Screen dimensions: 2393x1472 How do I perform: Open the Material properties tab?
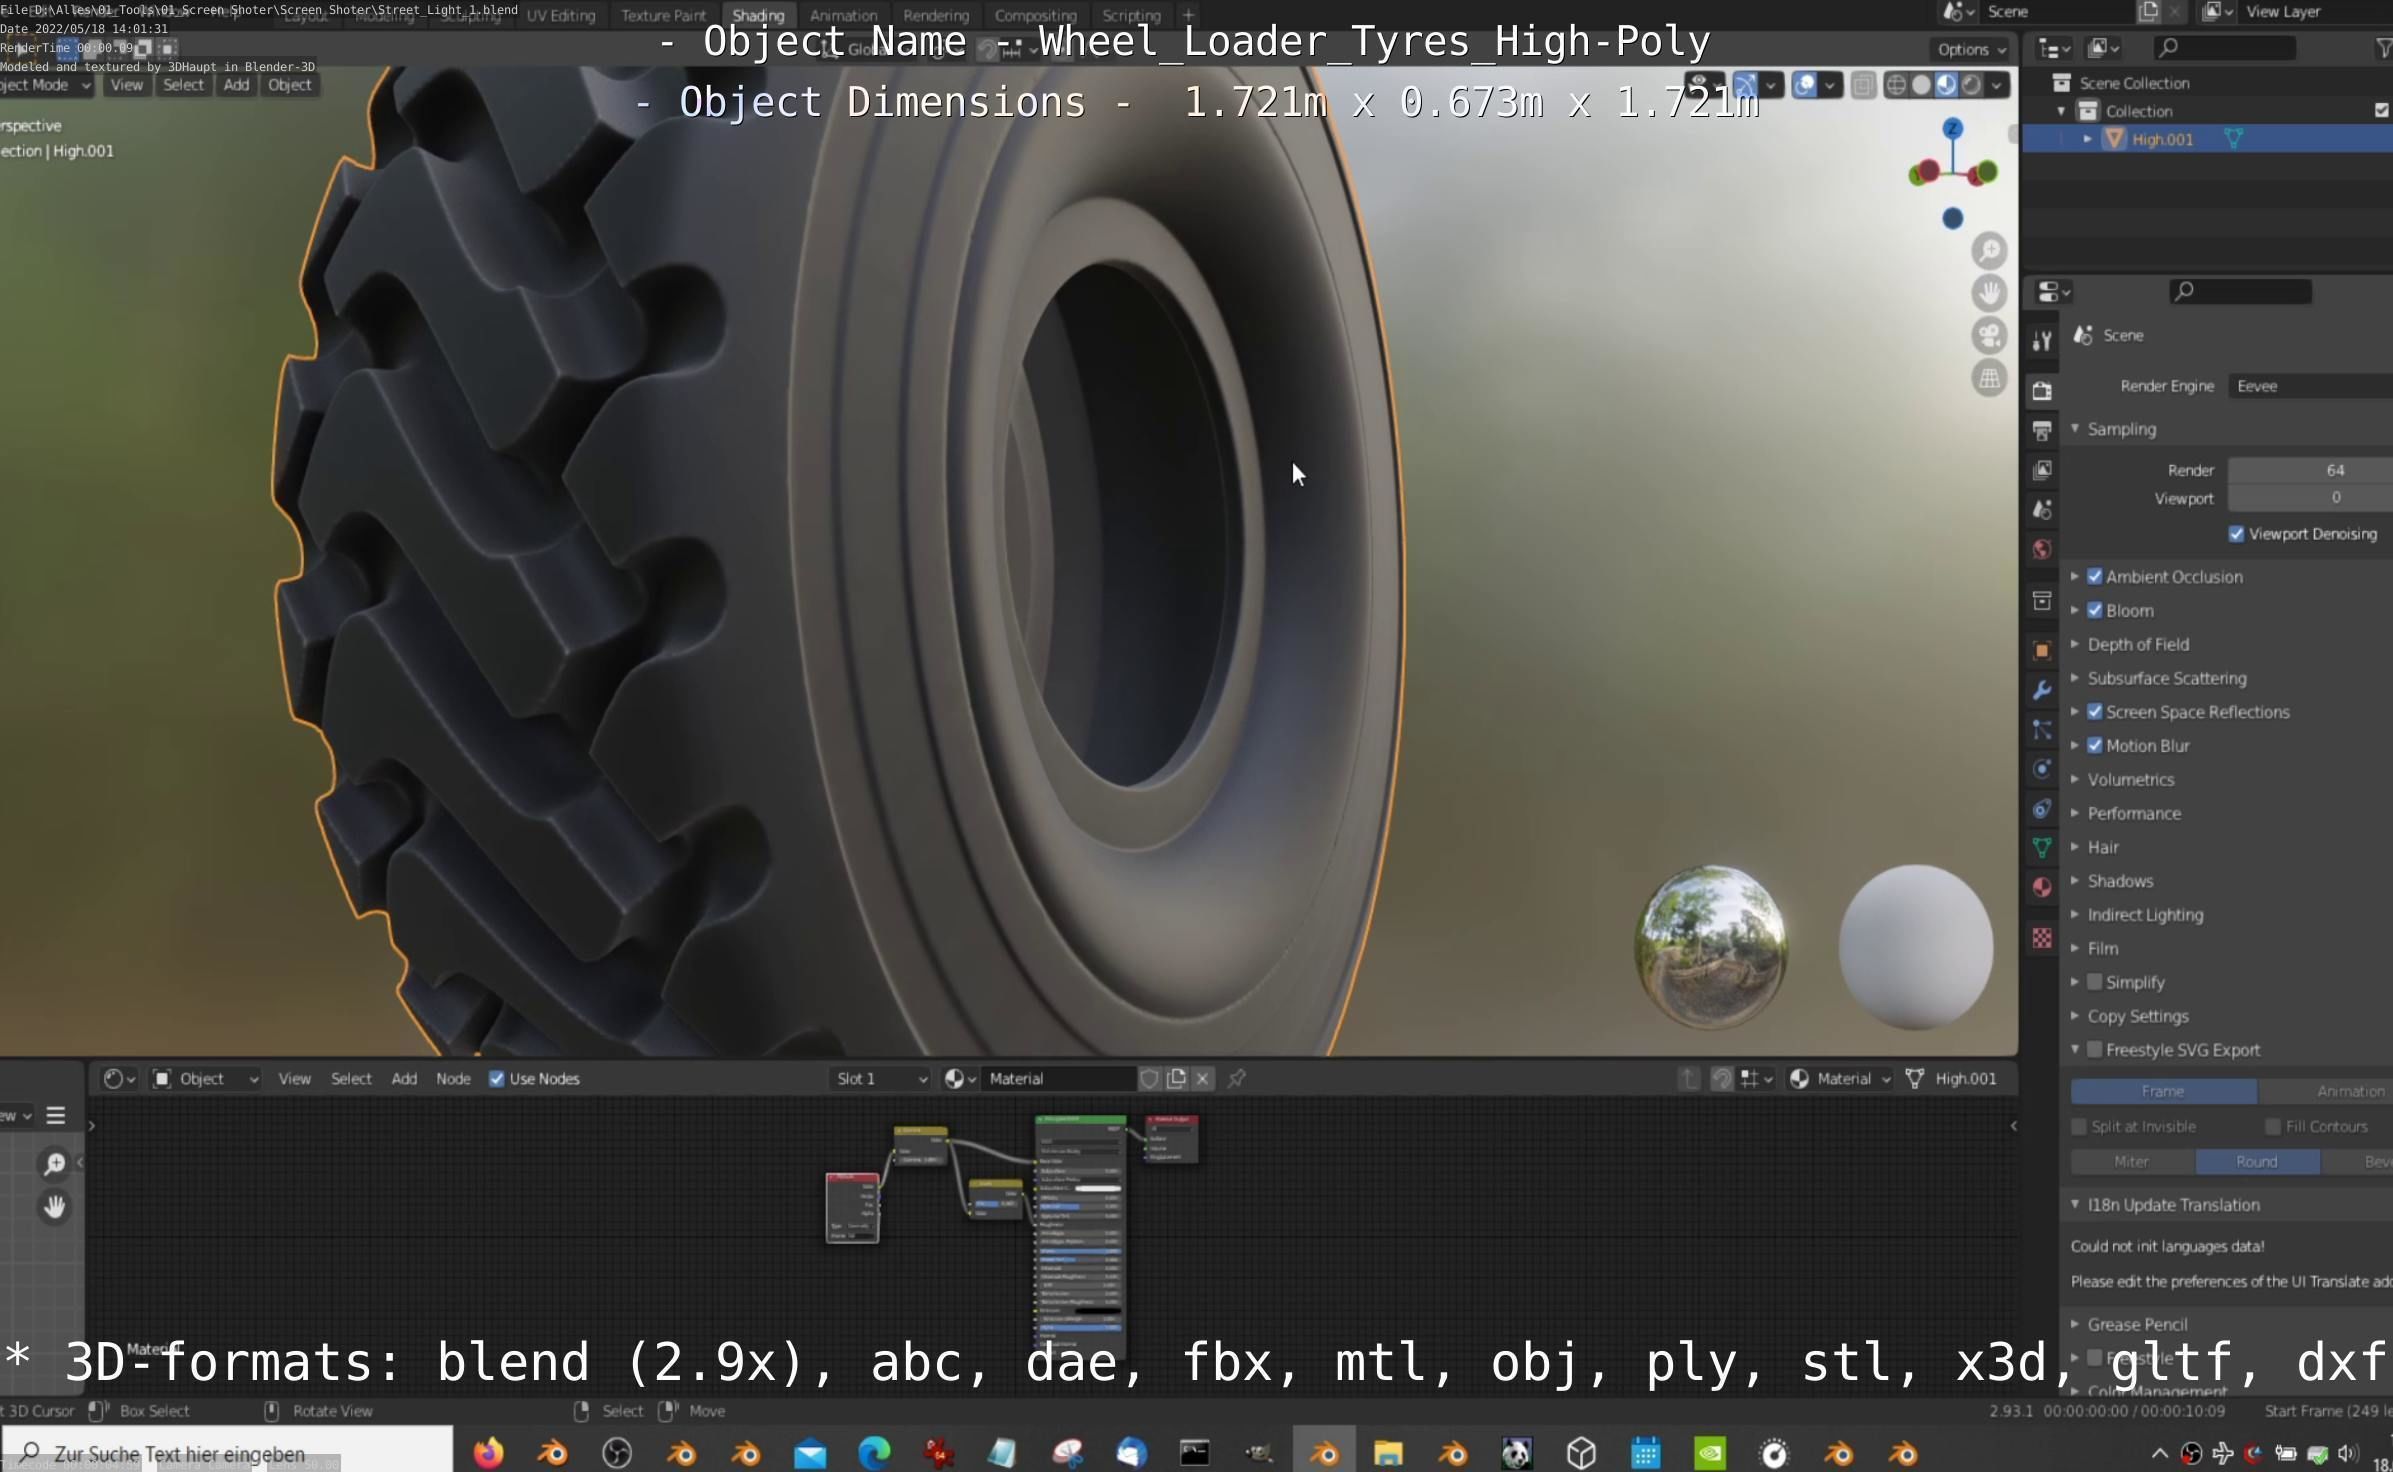tap(2042, 887)
